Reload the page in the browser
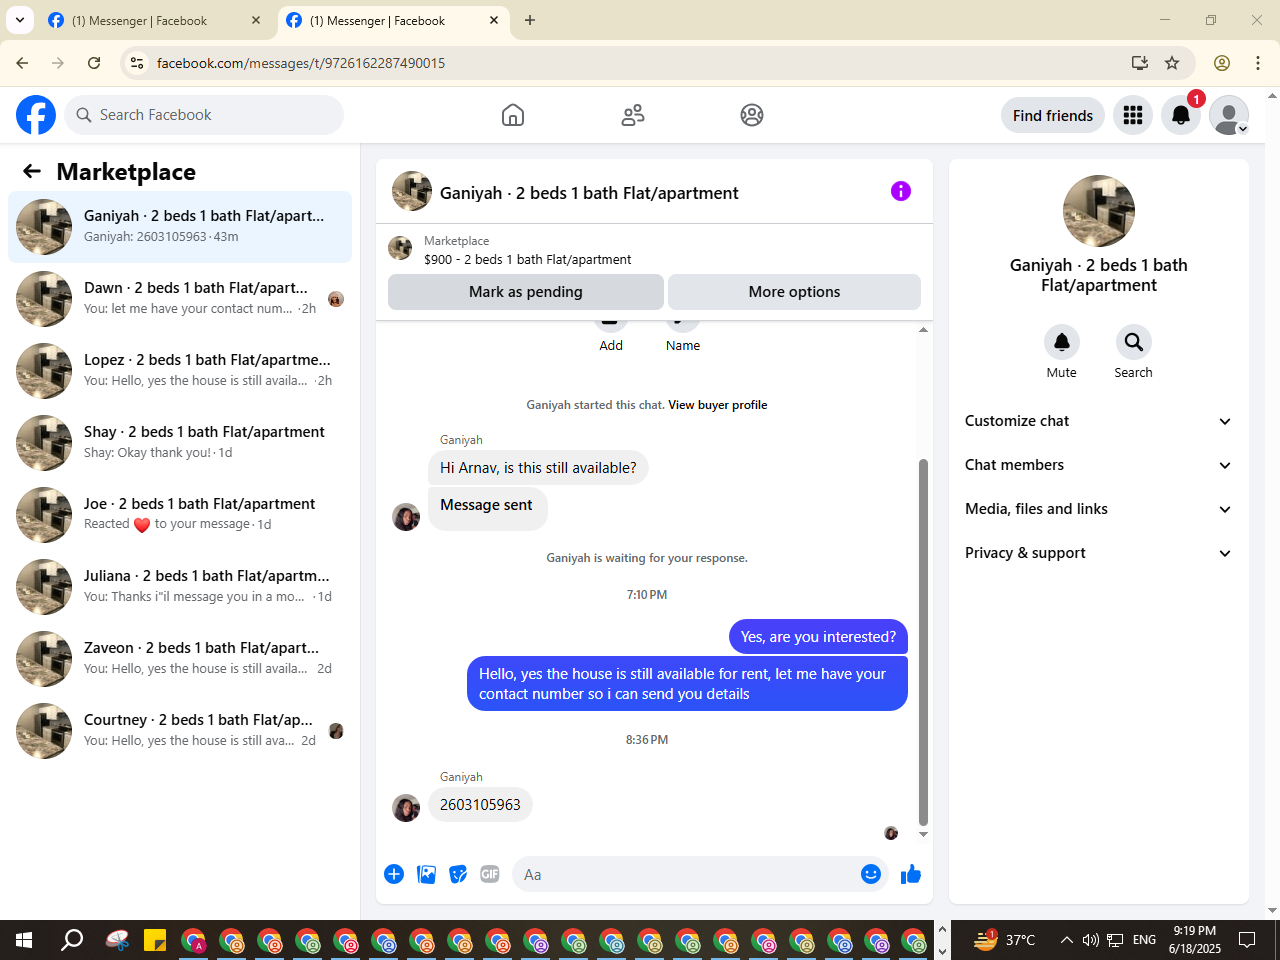 click(x=94, y=63)
